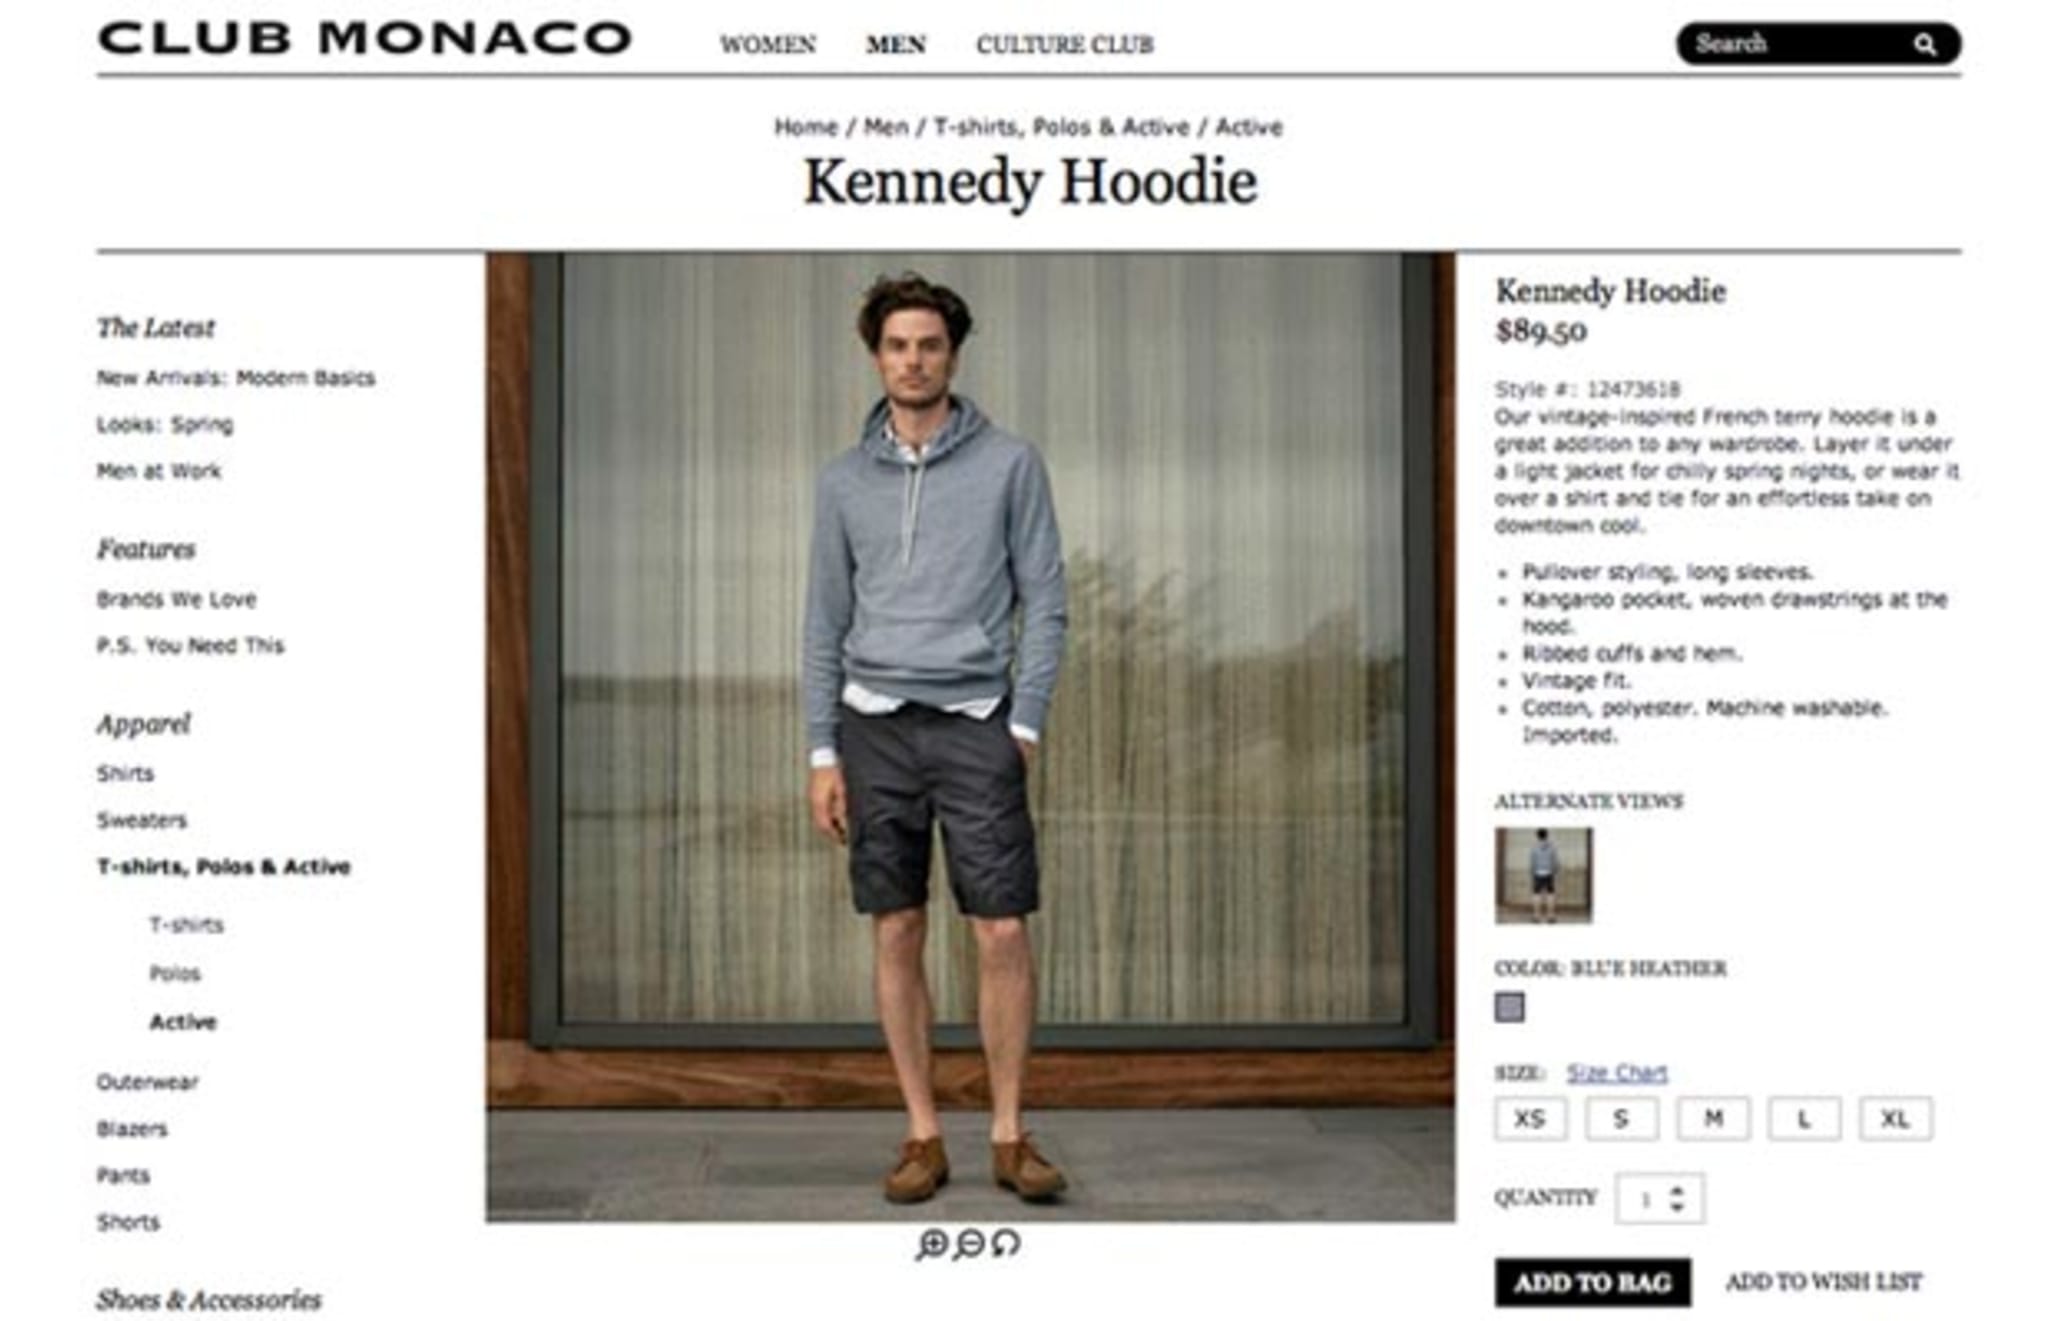
Task: Select size M
Action: click(x=1713, y=1119)
